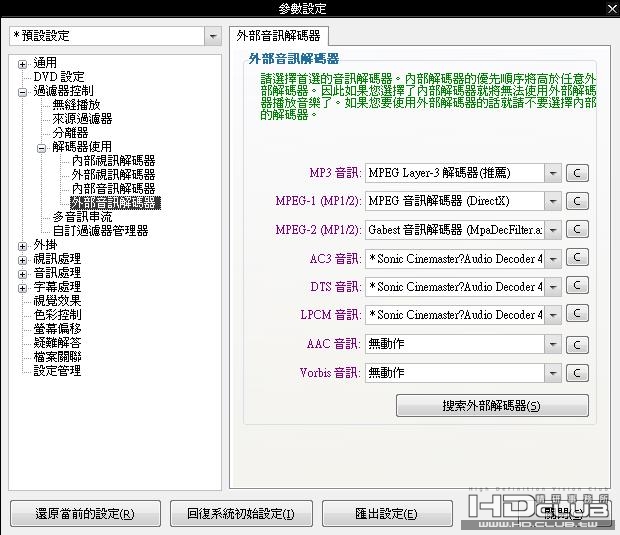Open the MP3 音訊 decoder dropdown

pos(553,173)
